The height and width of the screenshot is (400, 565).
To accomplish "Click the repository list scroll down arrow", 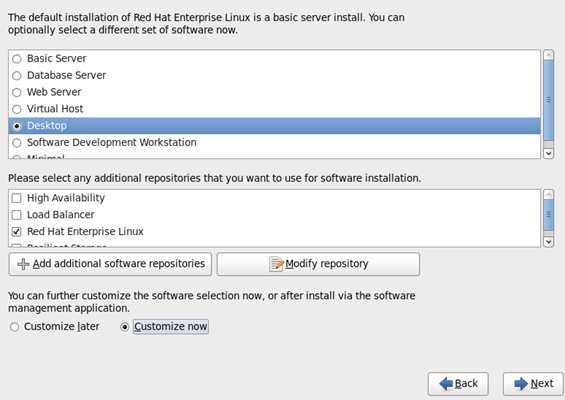I will (548, 242).
